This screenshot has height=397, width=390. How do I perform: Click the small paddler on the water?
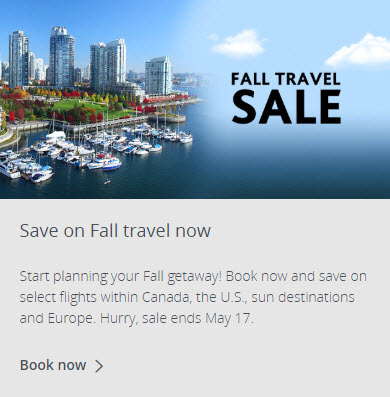click(107, 182)
